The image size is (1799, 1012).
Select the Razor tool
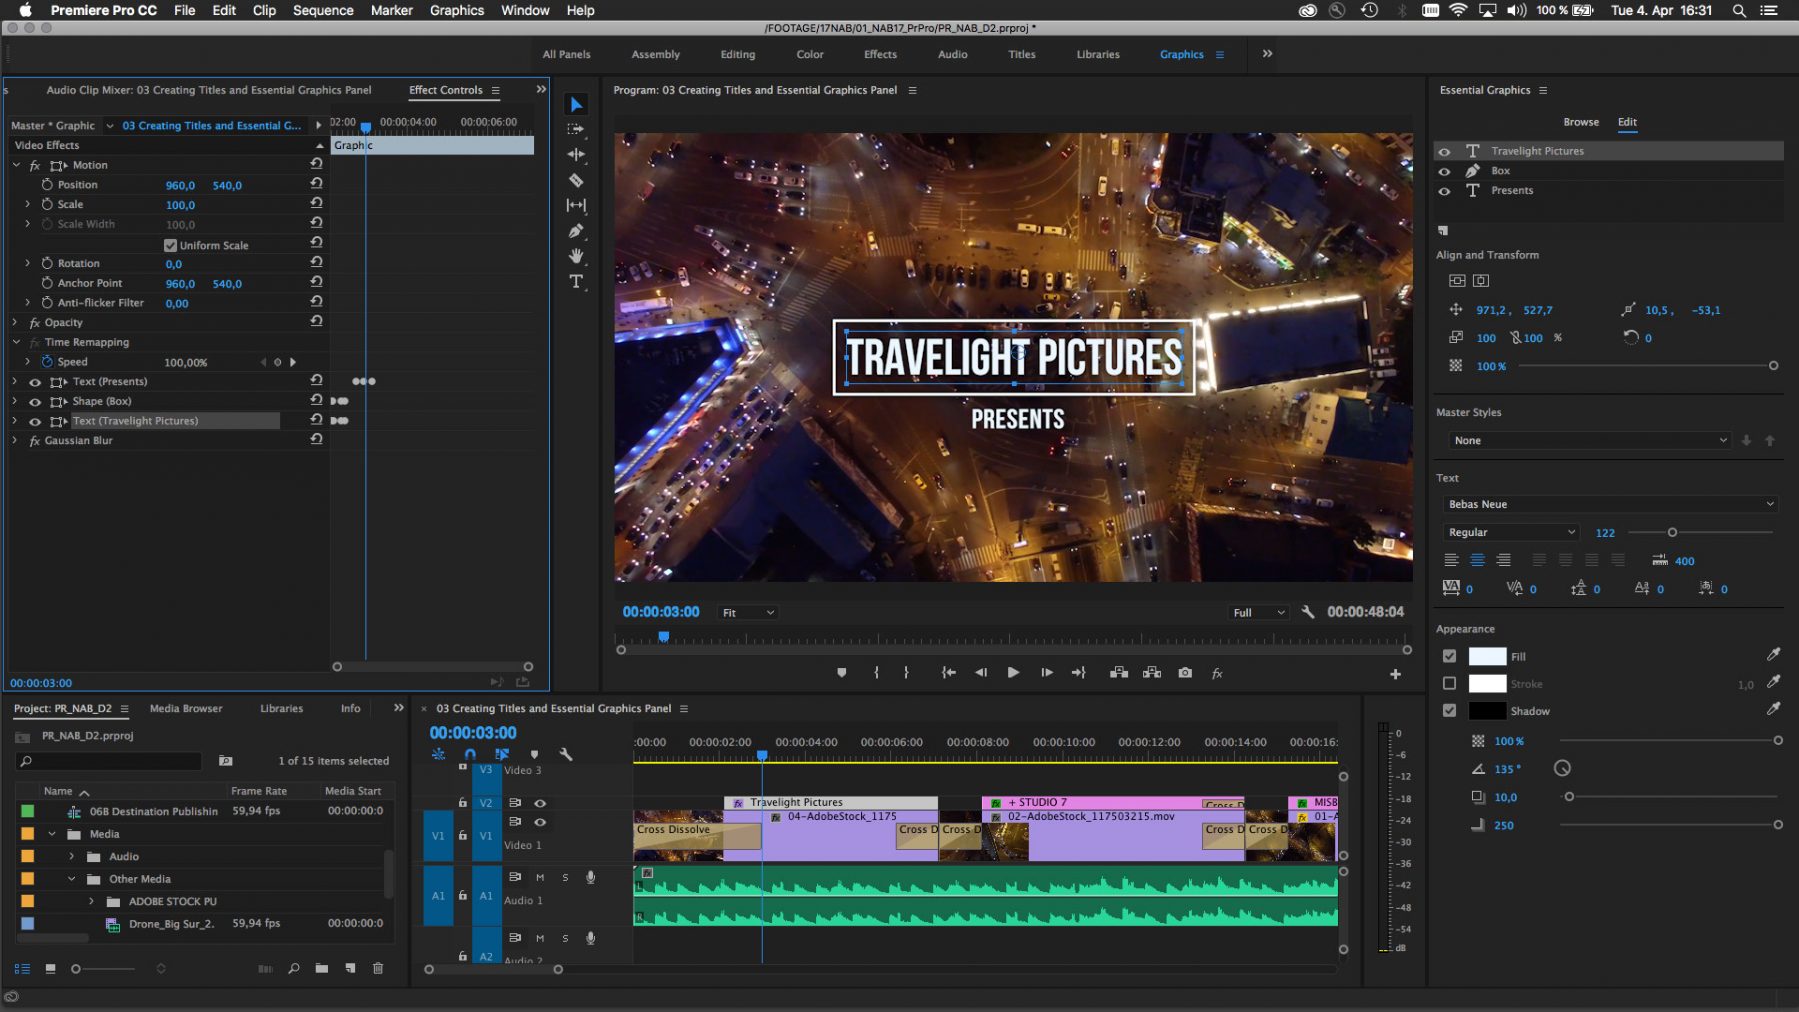575,180
